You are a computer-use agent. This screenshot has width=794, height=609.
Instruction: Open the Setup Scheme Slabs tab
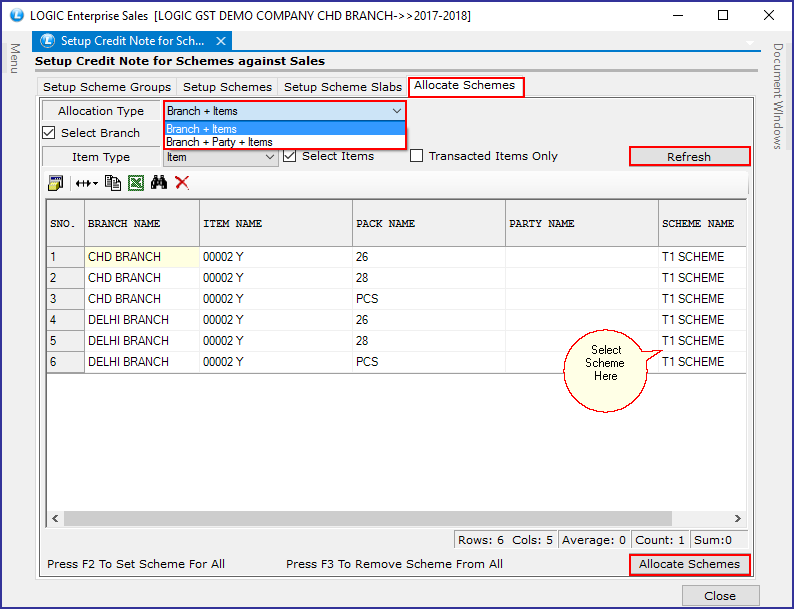[x=343, y=87]
